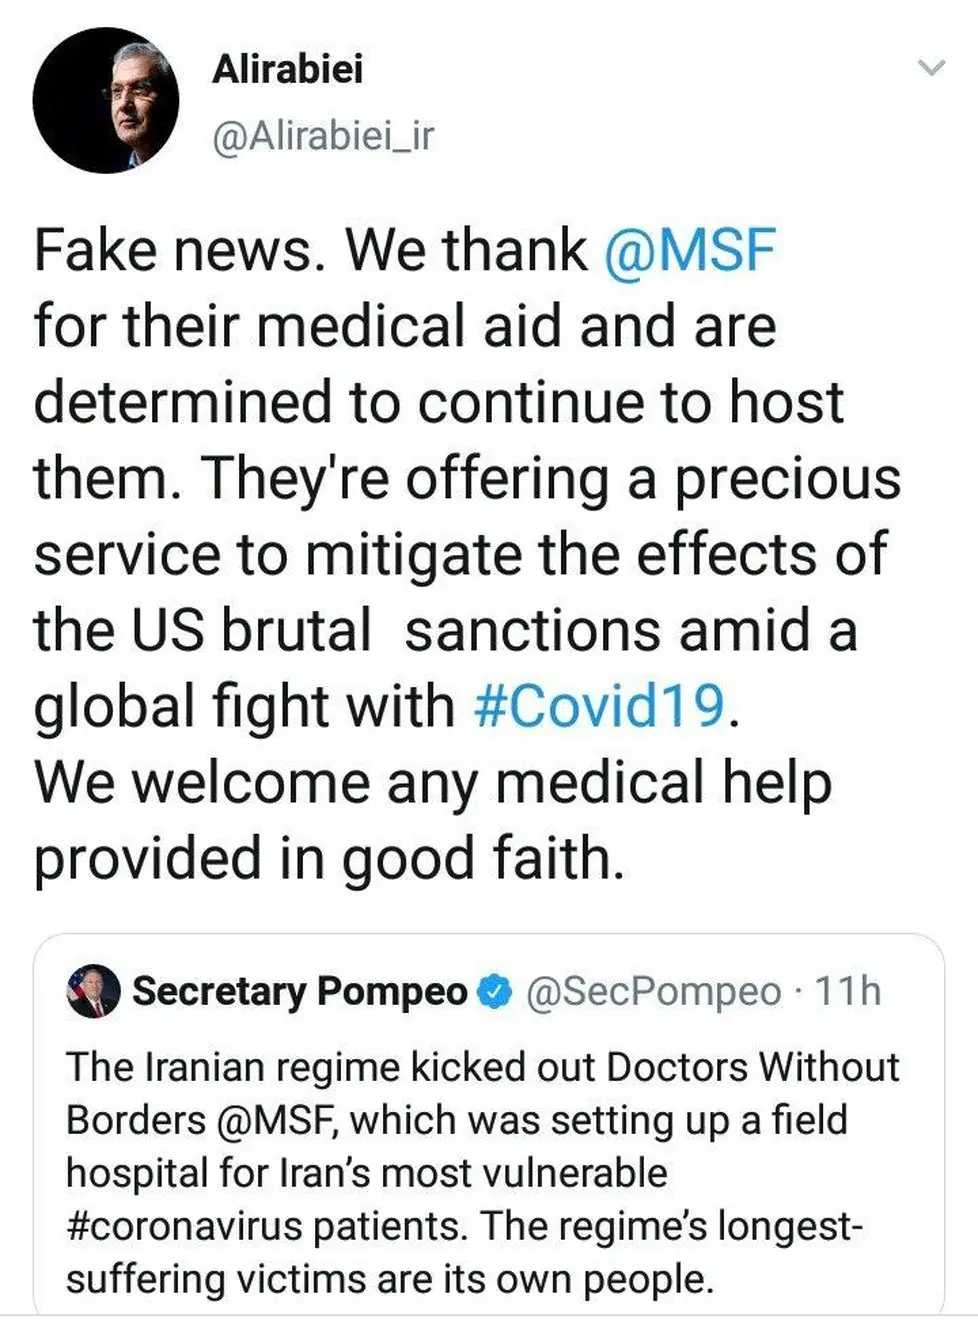
Task: Click the Secretary Pompeo name in quote
Action: coord(299,991)
